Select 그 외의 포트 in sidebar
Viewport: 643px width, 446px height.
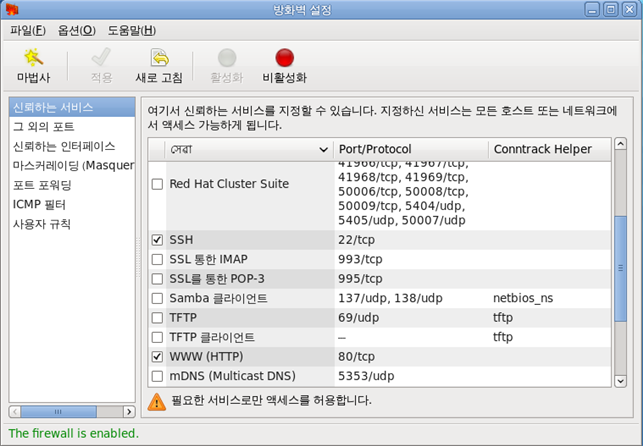pos(72,127)
